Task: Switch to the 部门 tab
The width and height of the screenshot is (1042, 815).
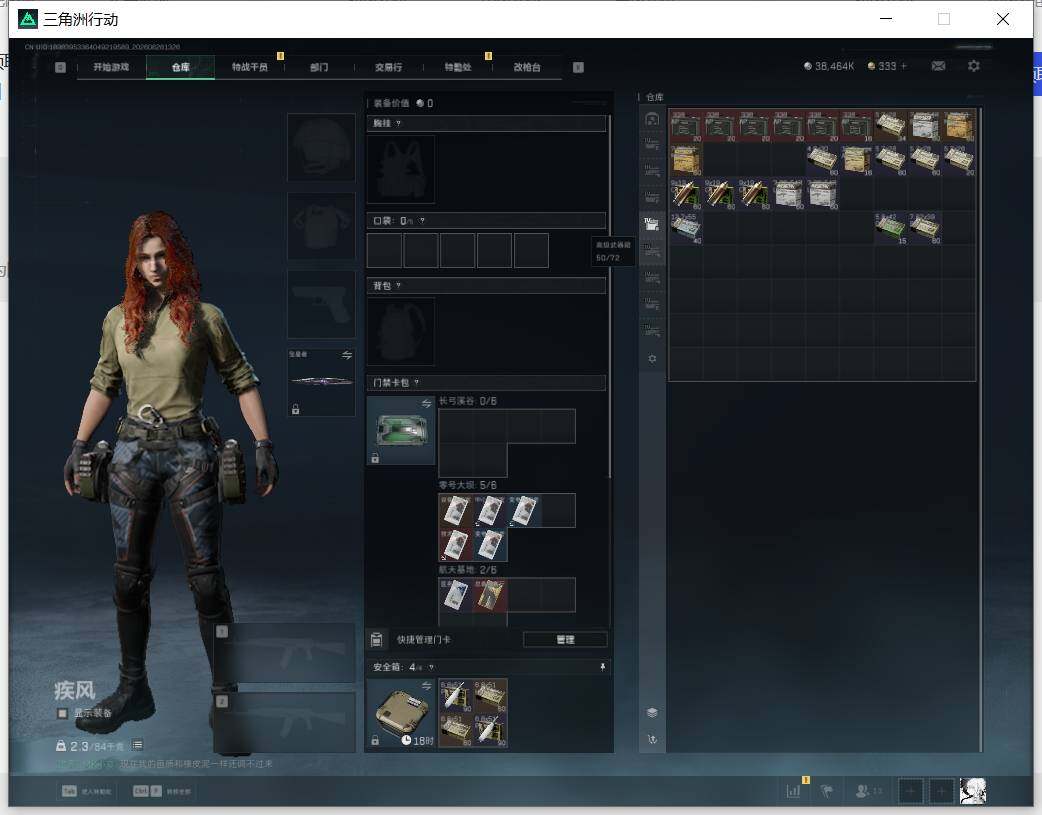Action: (319, 67)
